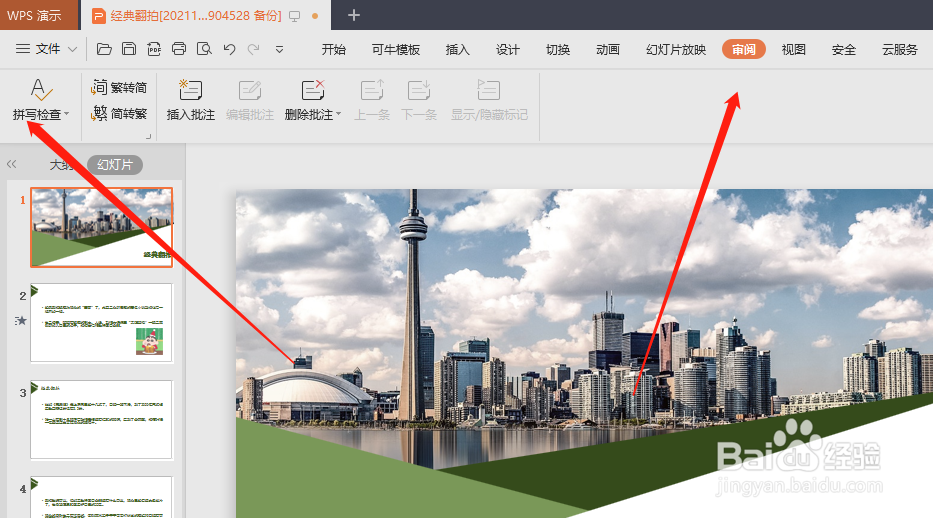Collapse the slide panel with the double chevron
The width and height of the screenshot is (933, 518).
coord(11,164)
